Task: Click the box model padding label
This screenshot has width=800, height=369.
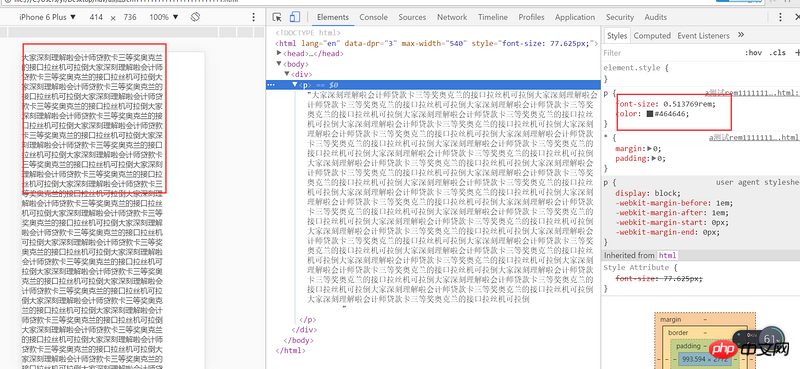Action: pos(689,346)
